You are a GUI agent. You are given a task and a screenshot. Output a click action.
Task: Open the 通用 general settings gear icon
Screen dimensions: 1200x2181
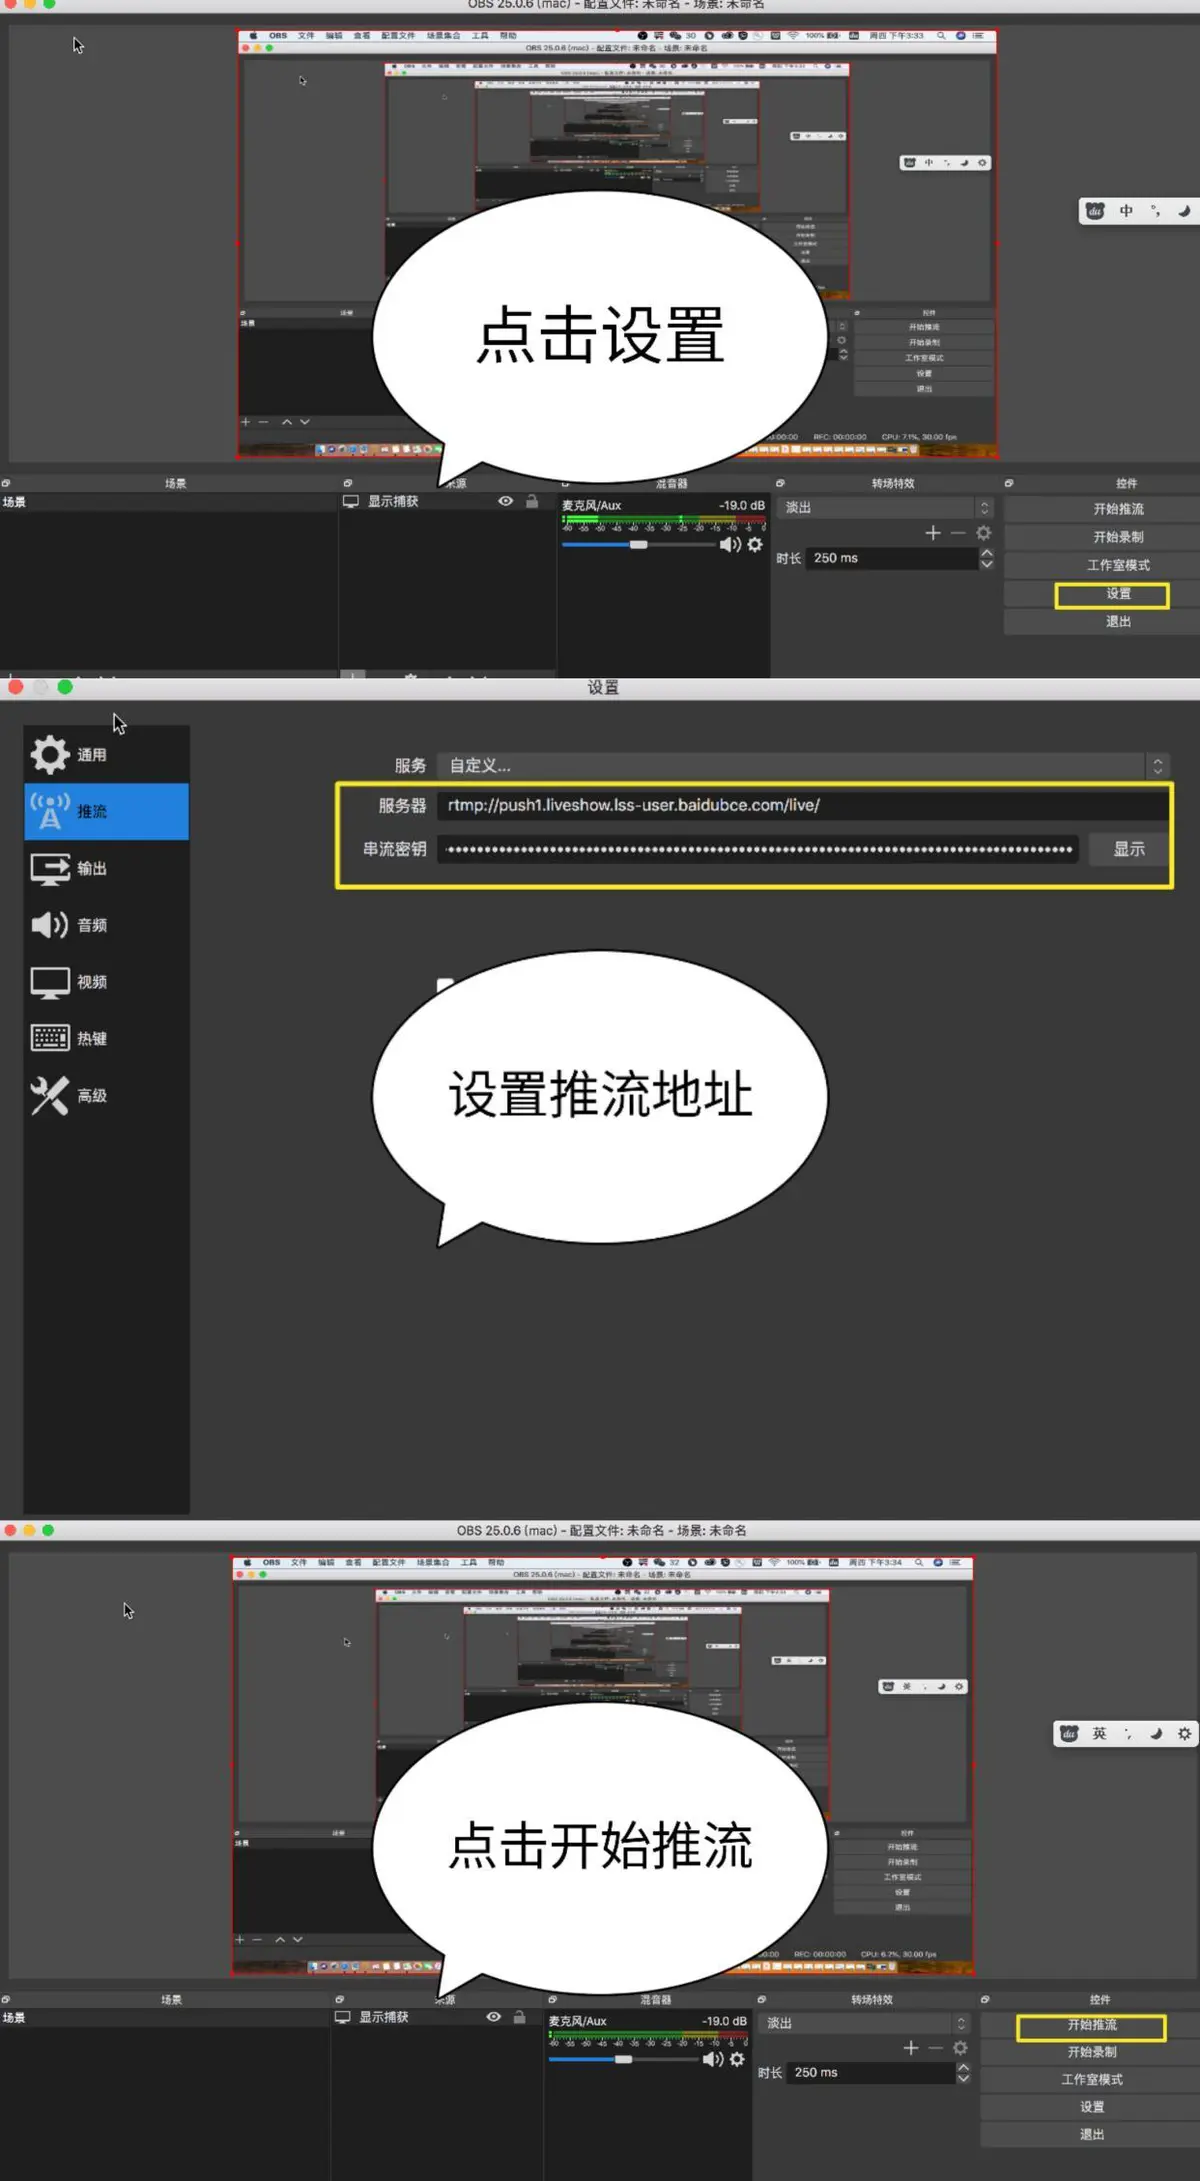click(x=50, y=755)
